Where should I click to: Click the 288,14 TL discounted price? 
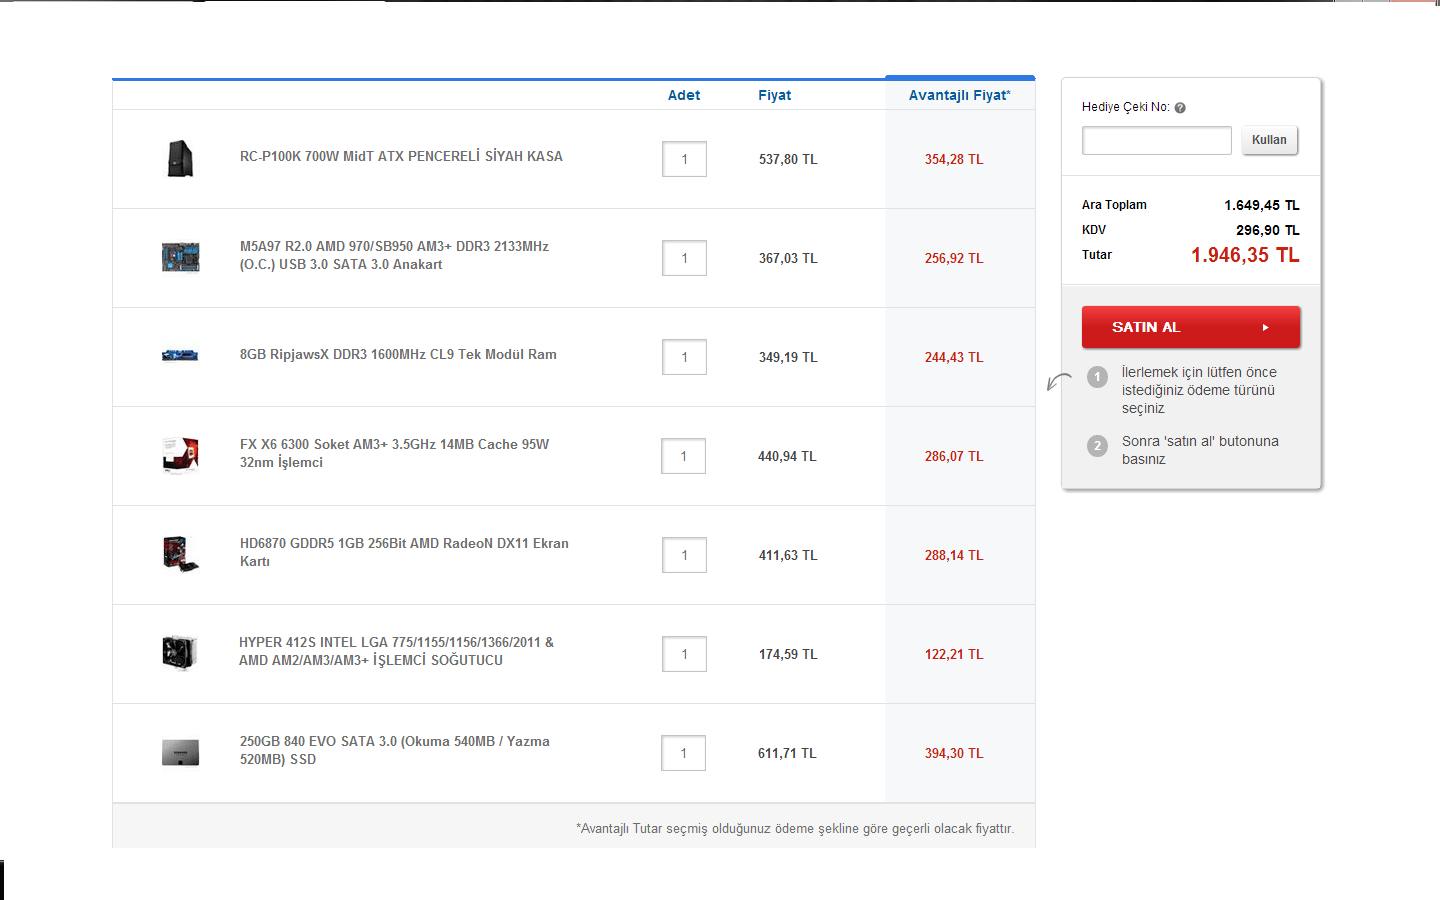pos(954,555)
